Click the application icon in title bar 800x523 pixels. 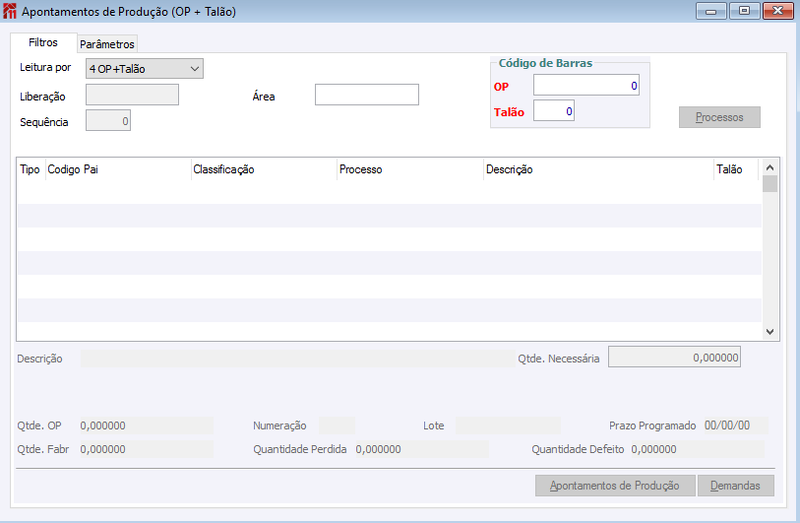[10, 11]
